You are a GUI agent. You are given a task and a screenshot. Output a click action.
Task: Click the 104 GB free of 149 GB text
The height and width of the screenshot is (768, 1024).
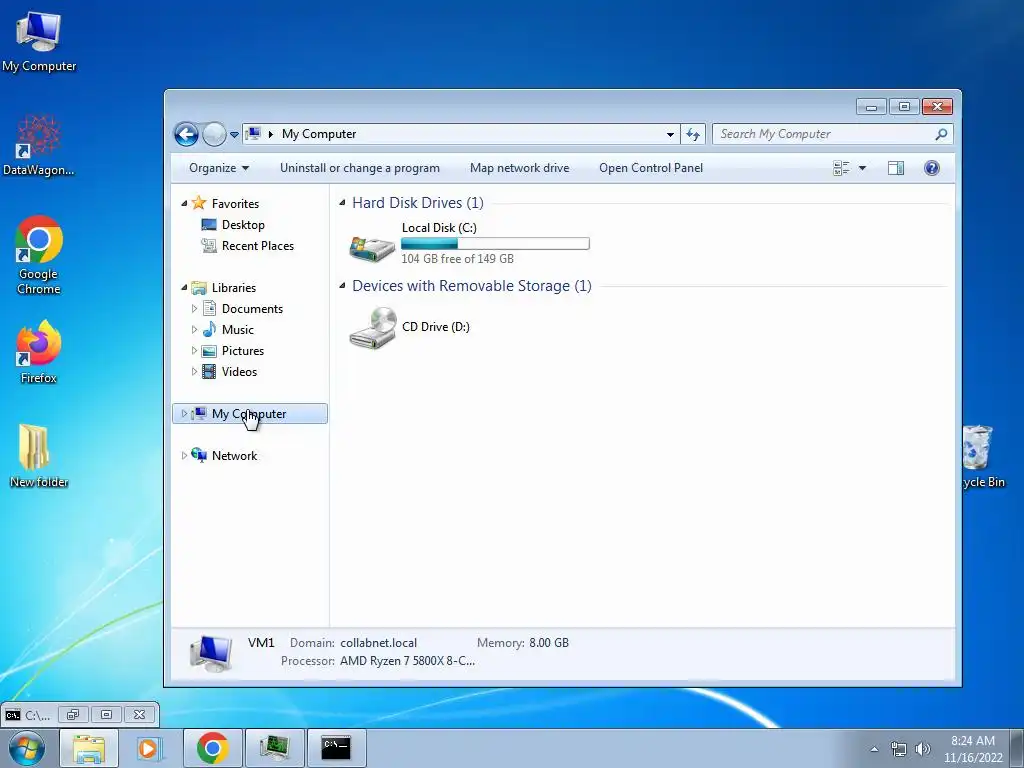coord(457,259)
